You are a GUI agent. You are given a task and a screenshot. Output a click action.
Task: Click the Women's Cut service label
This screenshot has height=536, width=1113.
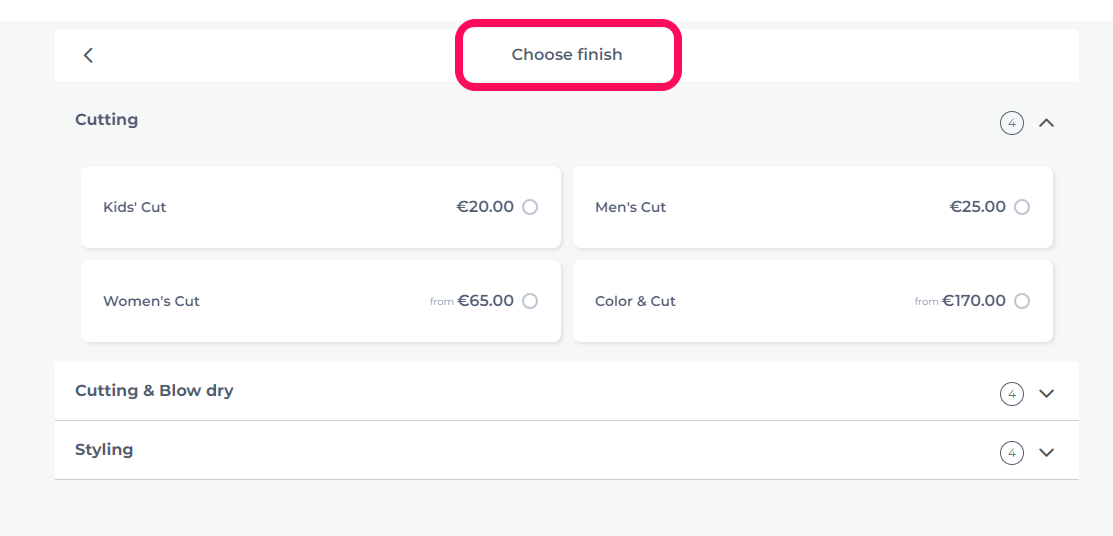[151, 301]
